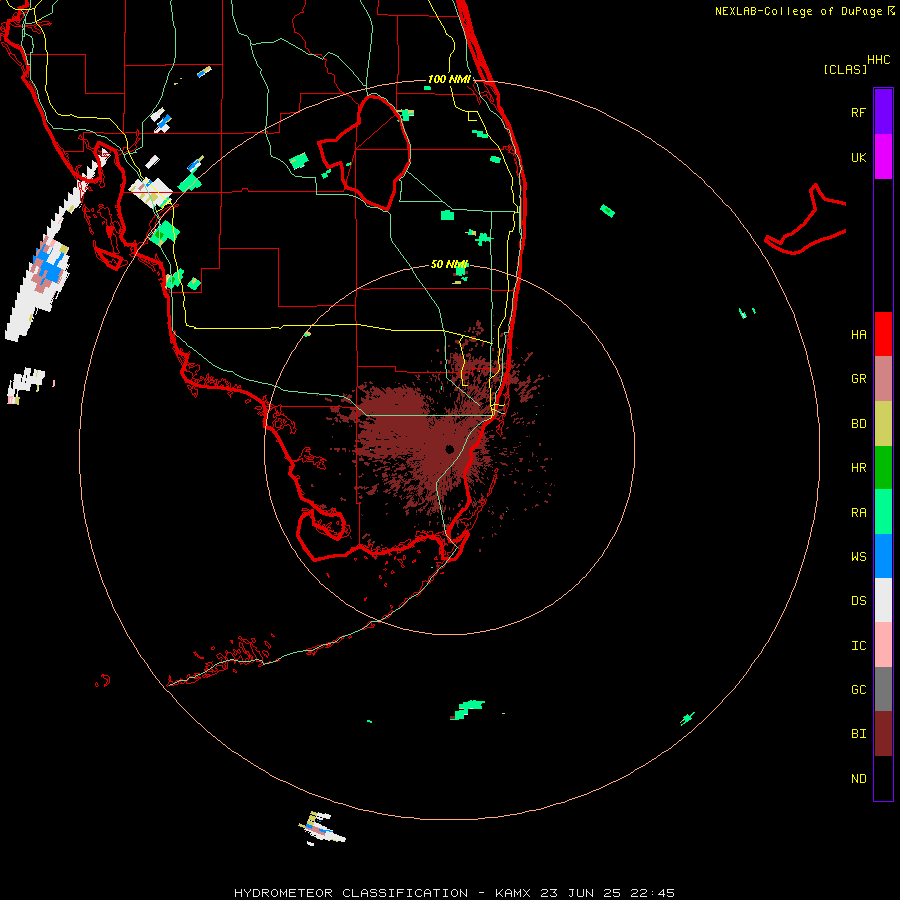Viewport: 900px width, 900px height.
Task: Click the HA red legend swatch
Action: pos(883,334)
